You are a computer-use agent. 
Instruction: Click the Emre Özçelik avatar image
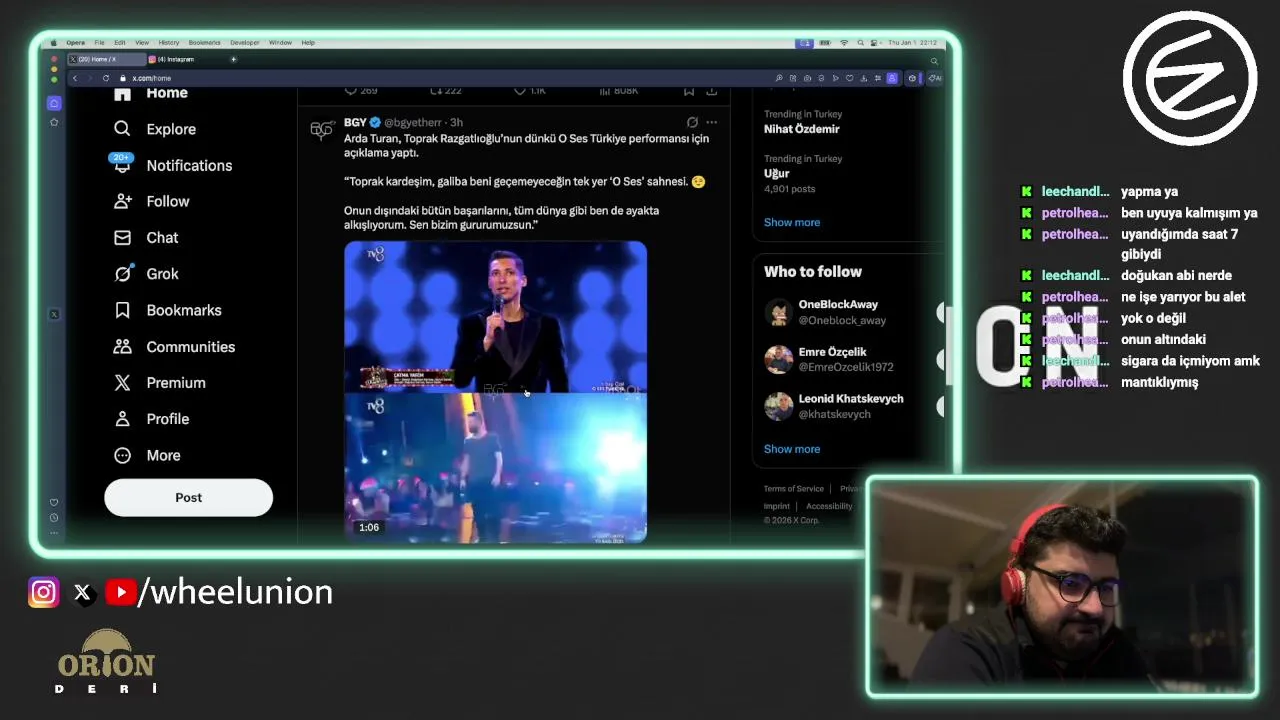coord(779,359)
